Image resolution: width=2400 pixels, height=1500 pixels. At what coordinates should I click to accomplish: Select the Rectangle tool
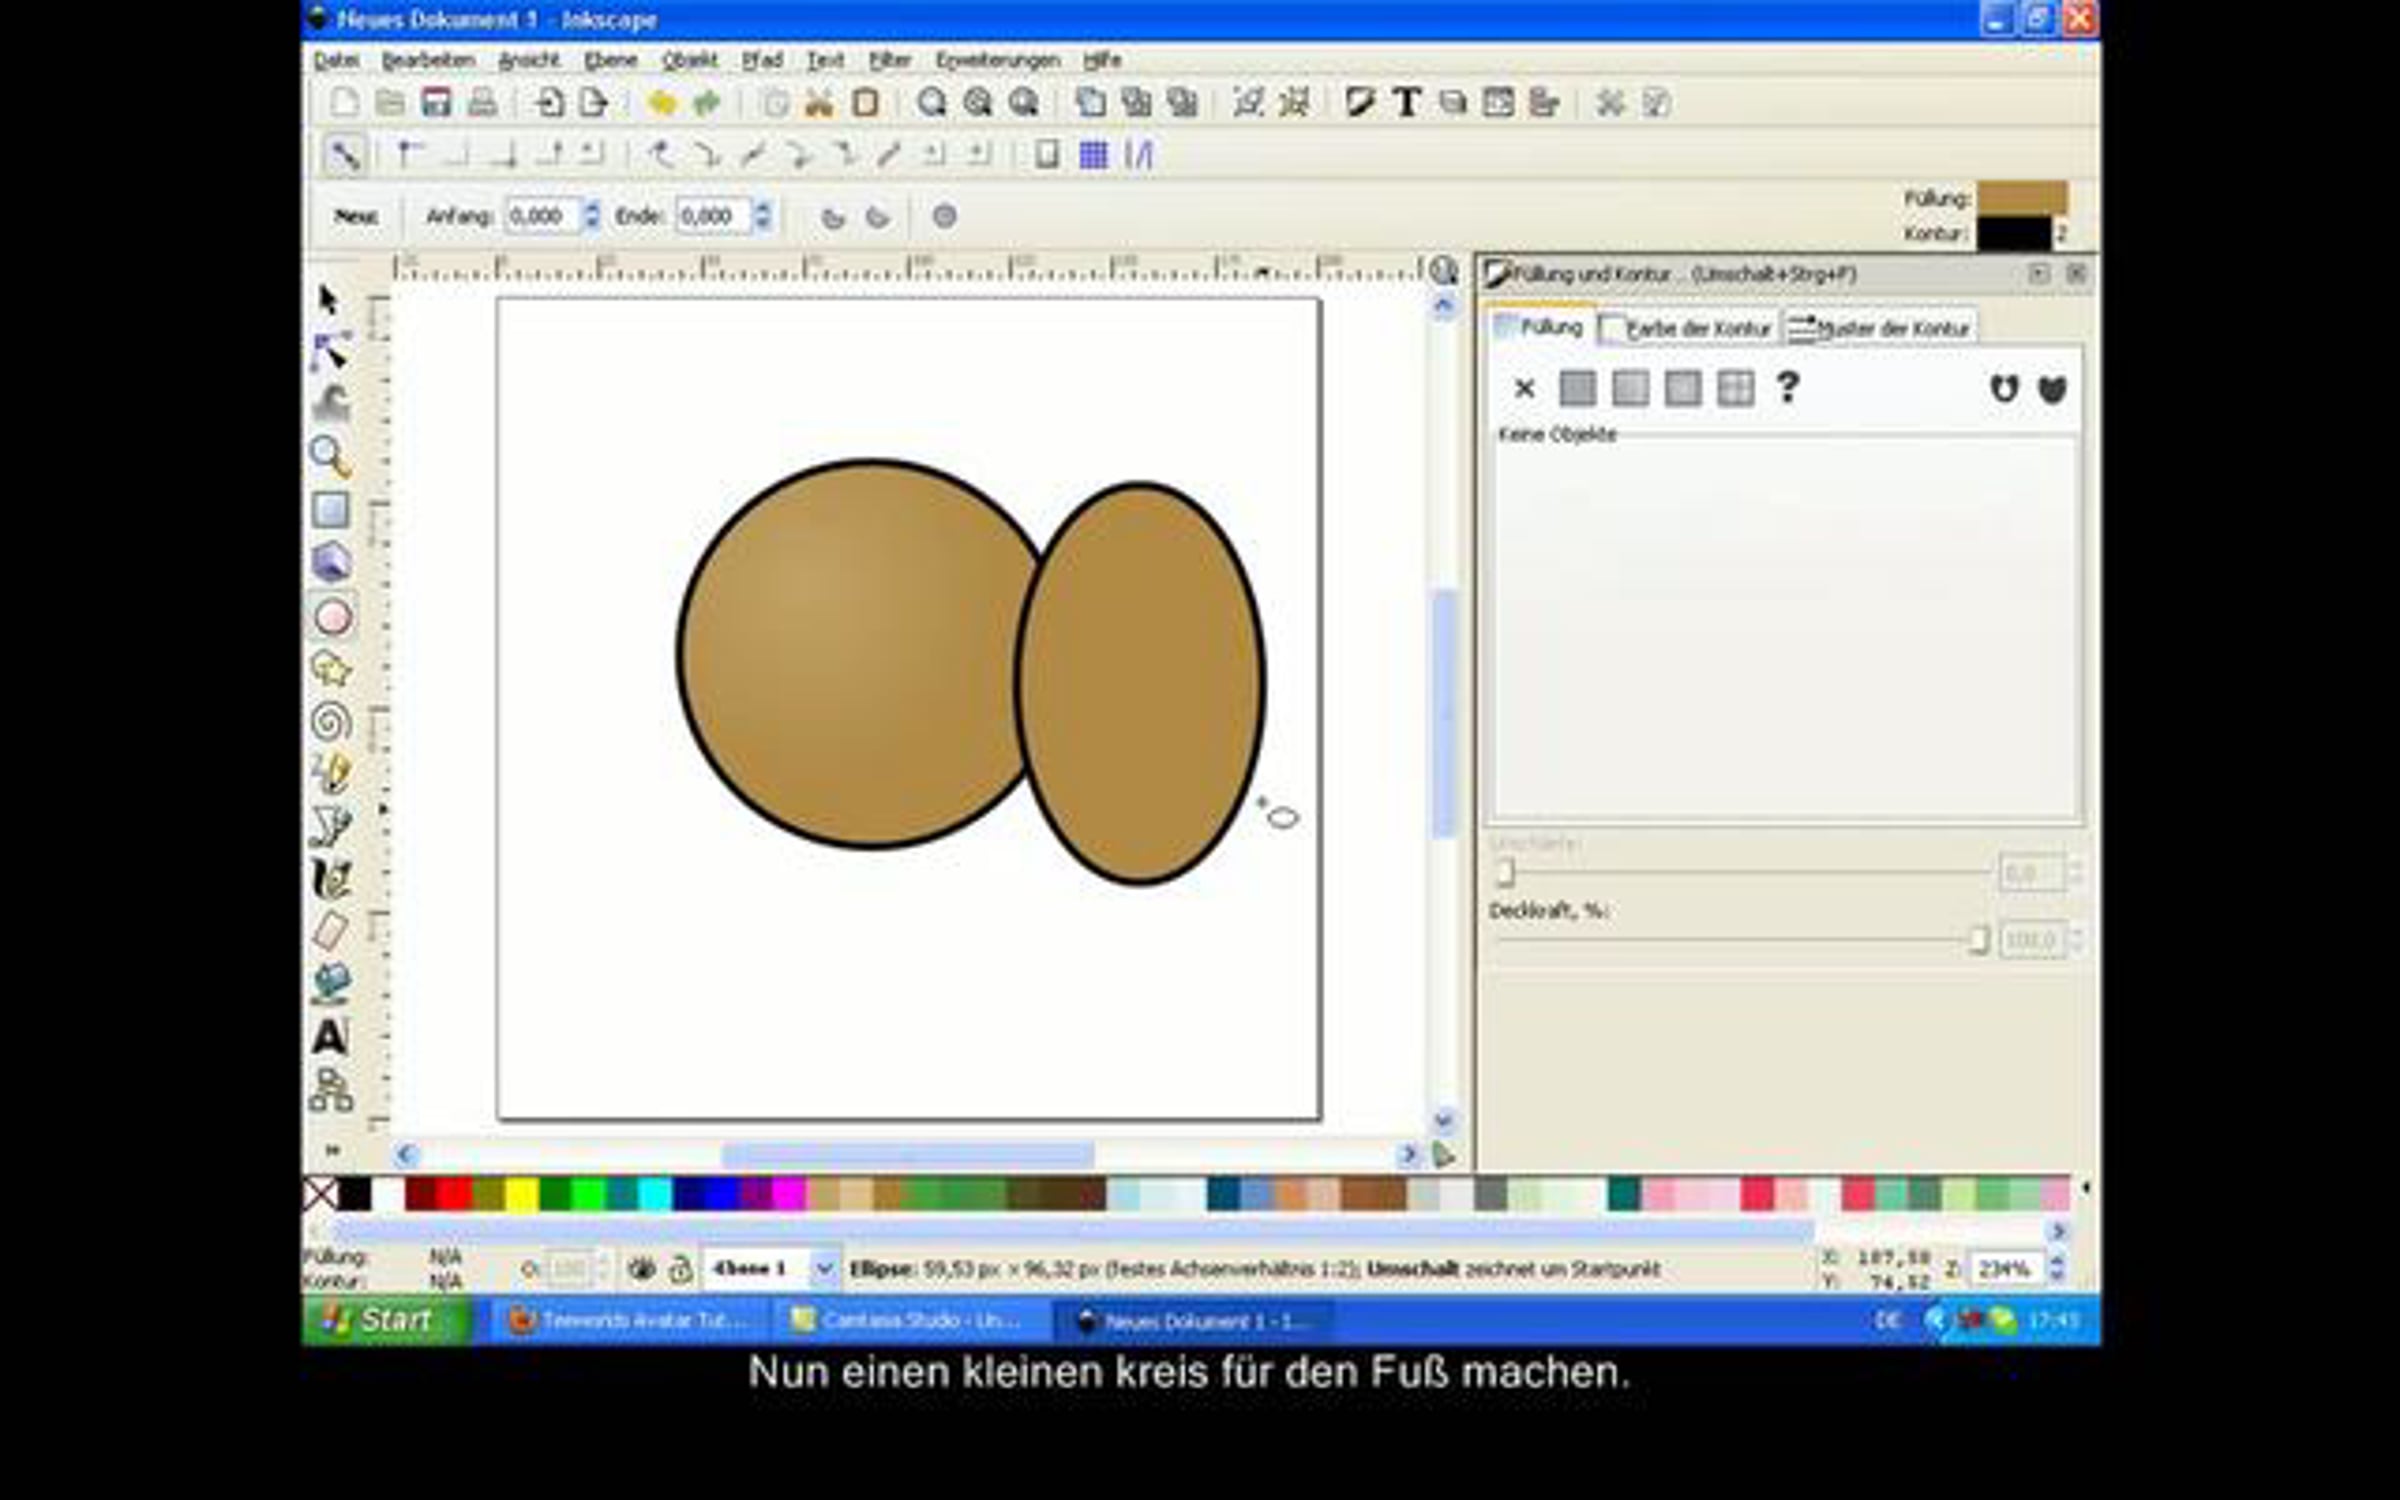(x=331, y=510)
